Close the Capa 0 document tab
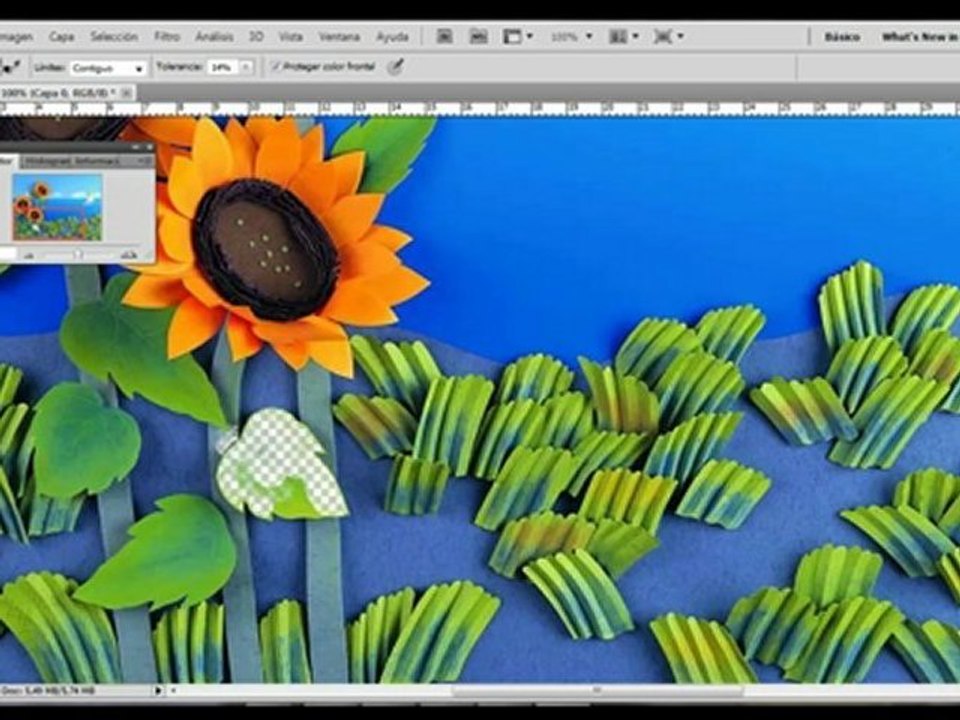 coord(126,92)
